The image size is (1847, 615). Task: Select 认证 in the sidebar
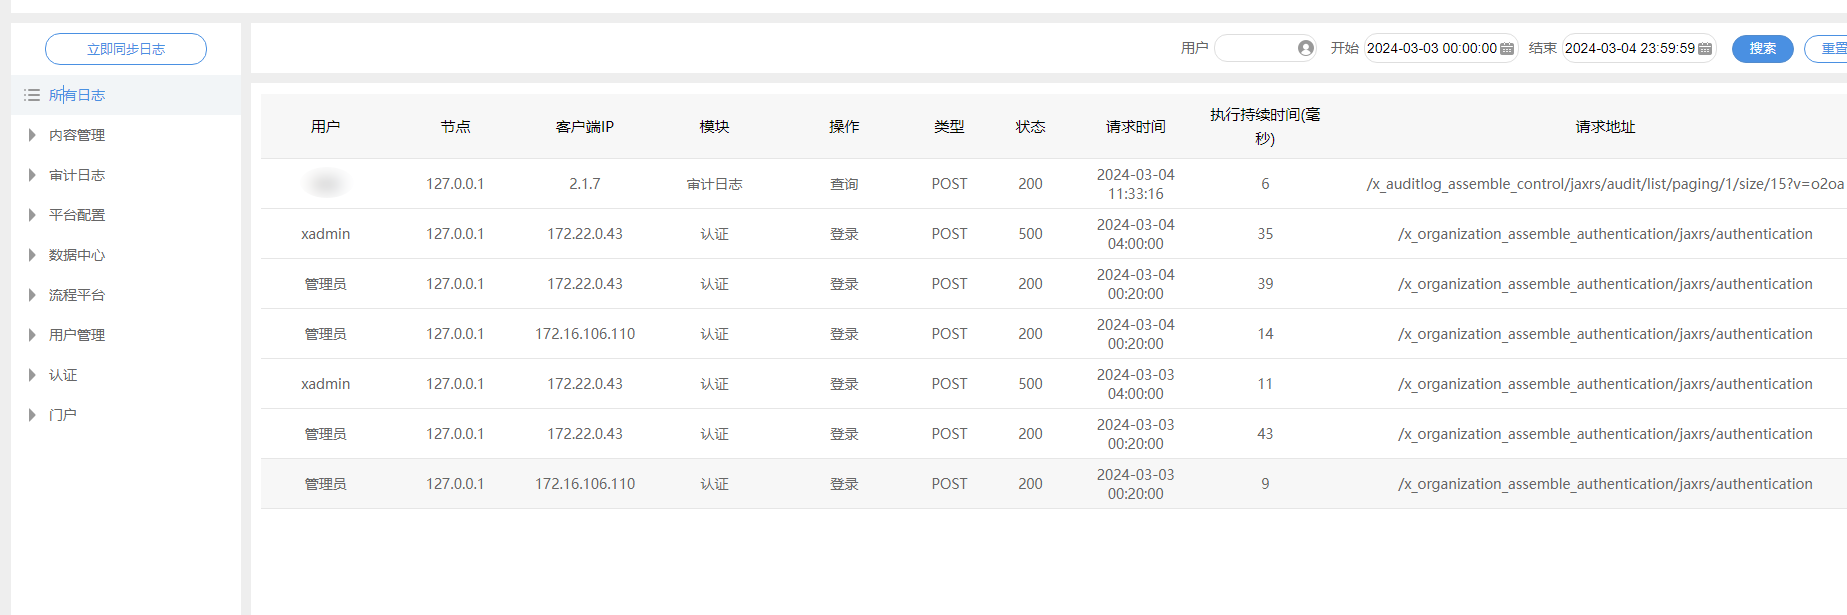click(x=63, y=375)
